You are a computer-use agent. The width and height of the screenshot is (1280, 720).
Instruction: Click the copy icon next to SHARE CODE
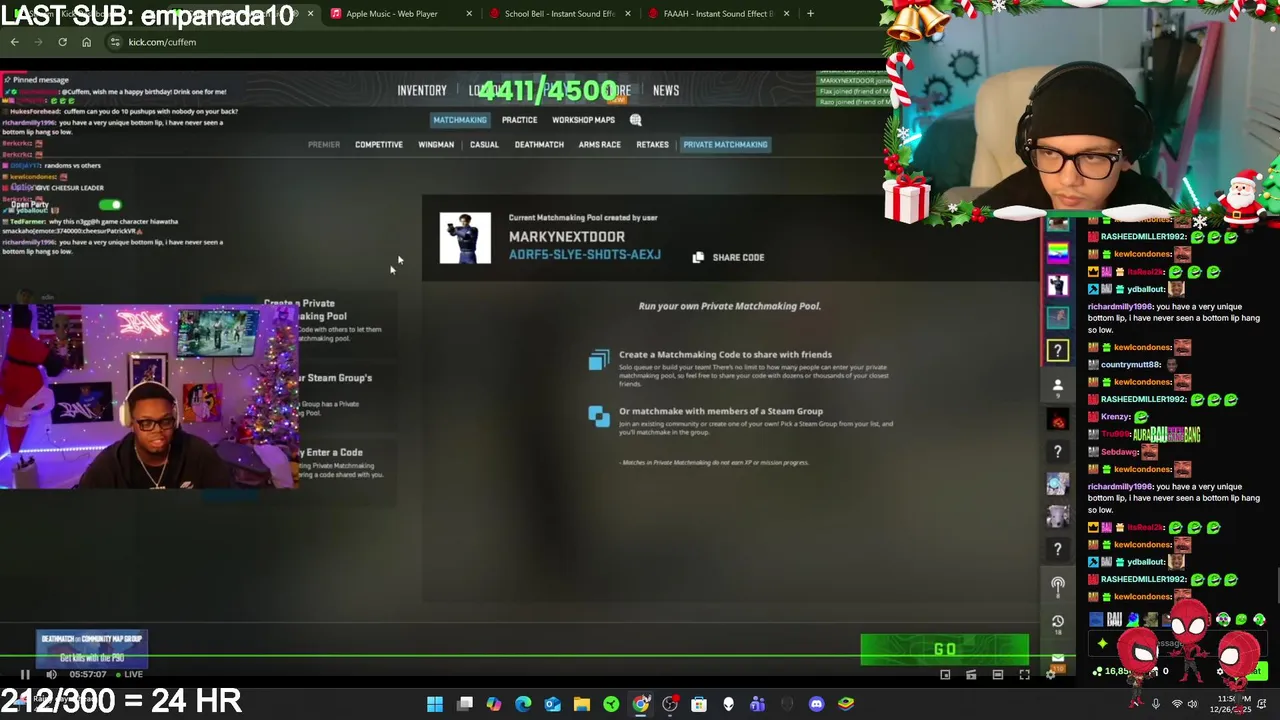pos(698,257)
